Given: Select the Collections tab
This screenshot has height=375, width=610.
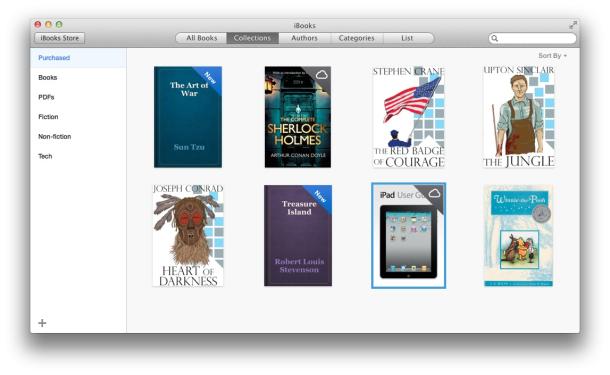Looking at the screenshot, I should tap(252, 38).
